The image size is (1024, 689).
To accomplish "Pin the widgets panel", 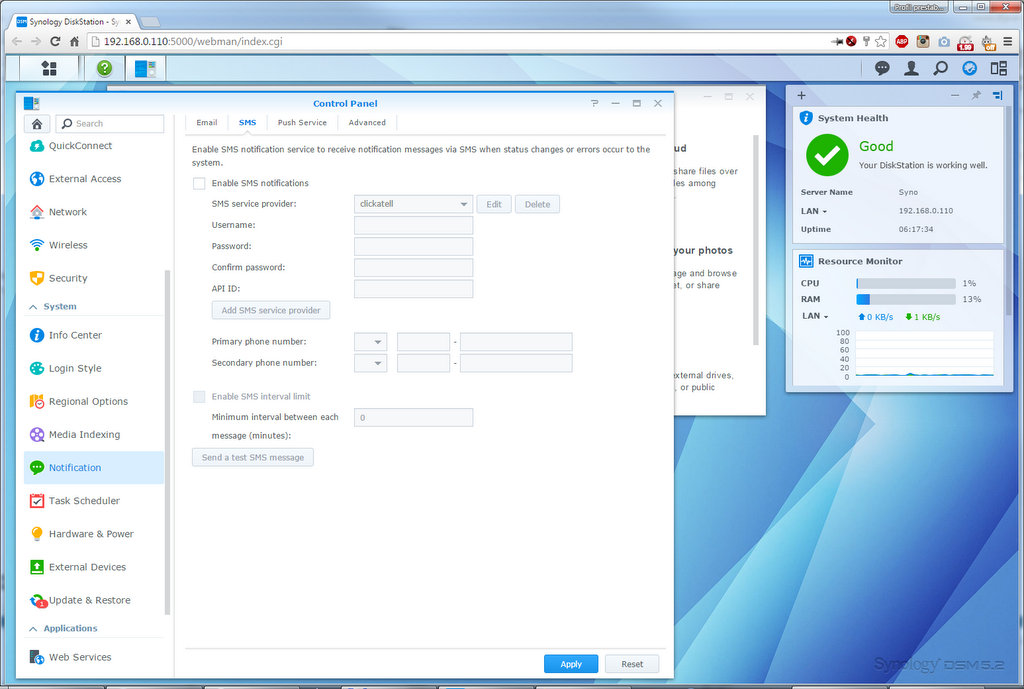I will pyautogui.click(x=976, y=95).
